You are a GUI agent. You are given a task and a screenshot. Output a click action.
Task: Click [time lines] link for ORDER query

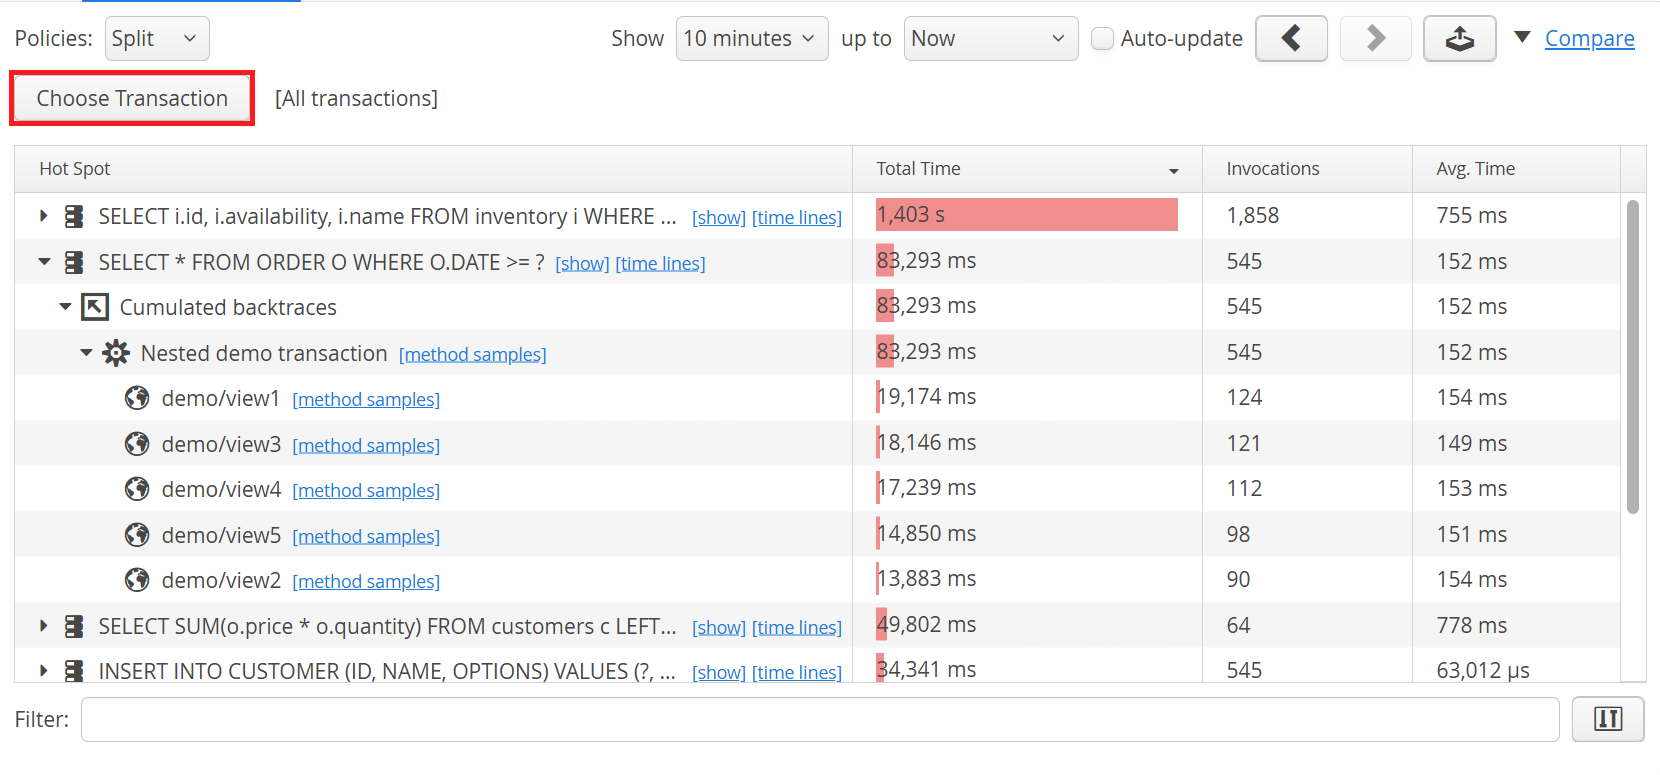coord(660,263)
